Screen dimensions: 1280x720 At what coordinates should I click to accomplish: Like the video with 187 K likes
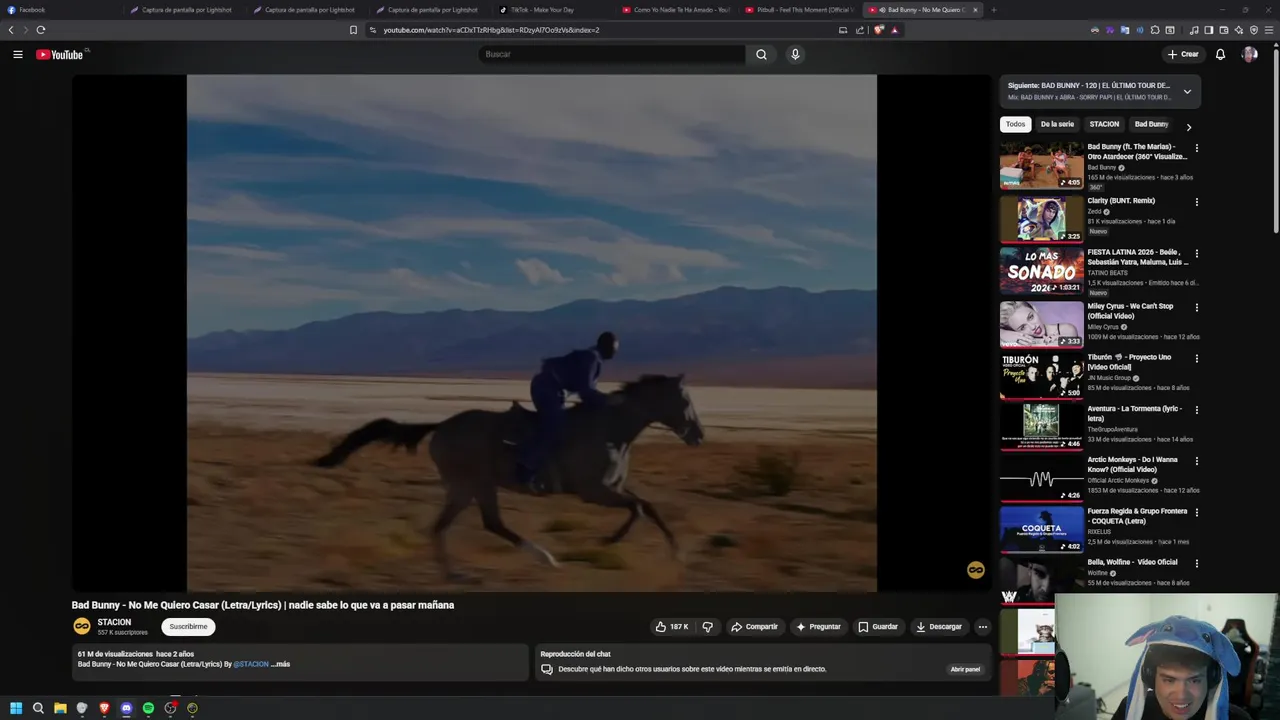coord(671,627)
